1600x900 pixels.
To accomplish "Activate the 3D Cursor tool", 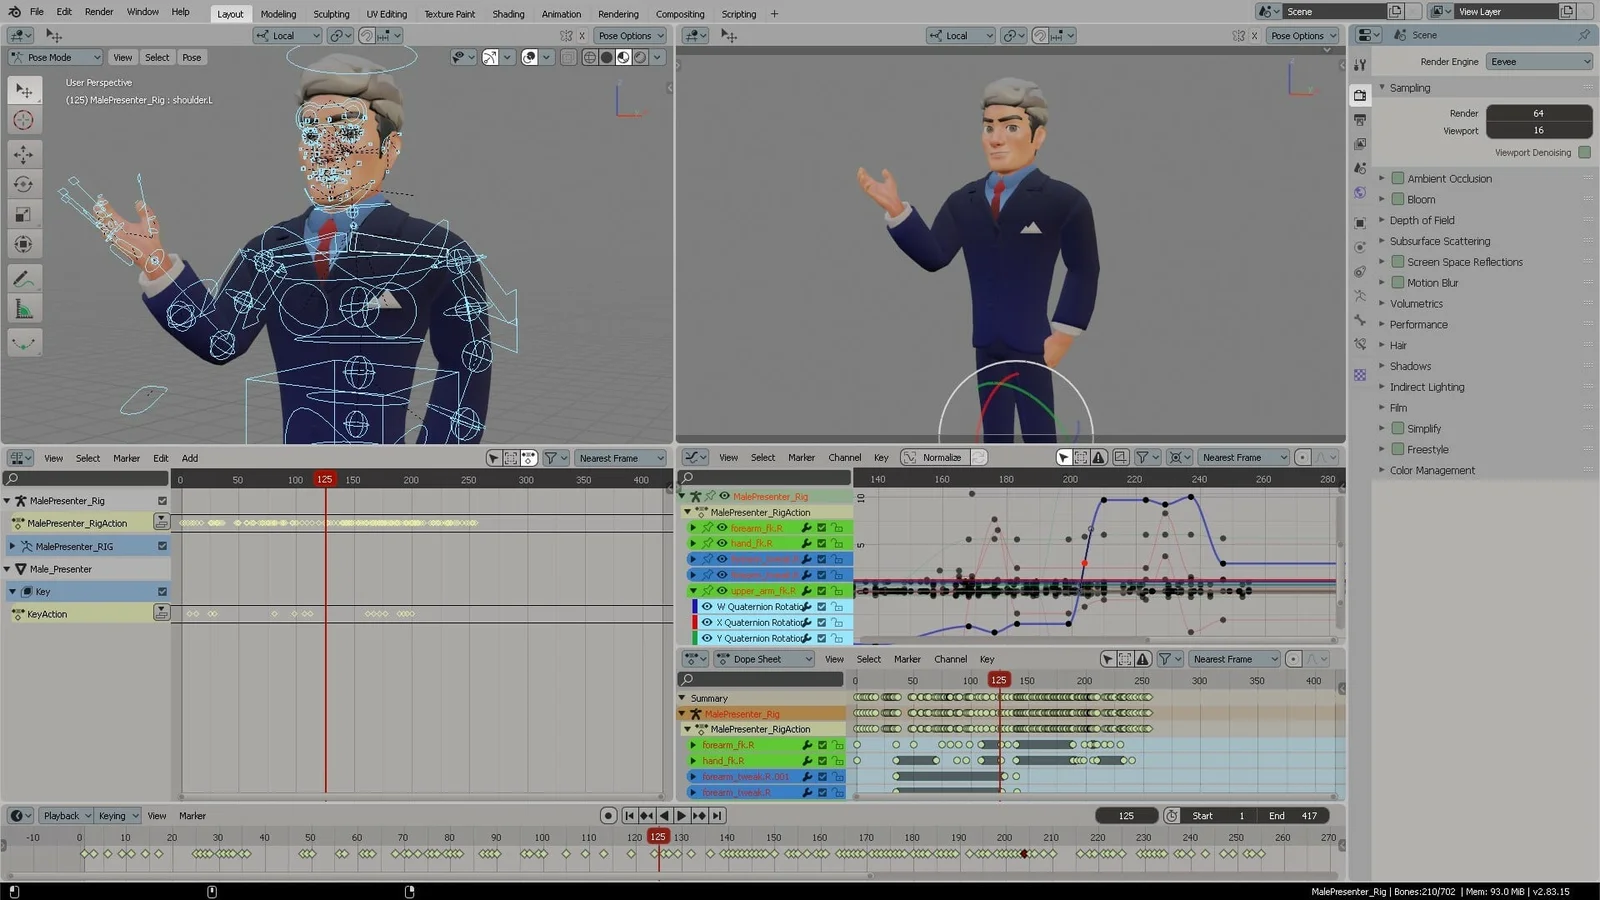I will tap(24, 119).
